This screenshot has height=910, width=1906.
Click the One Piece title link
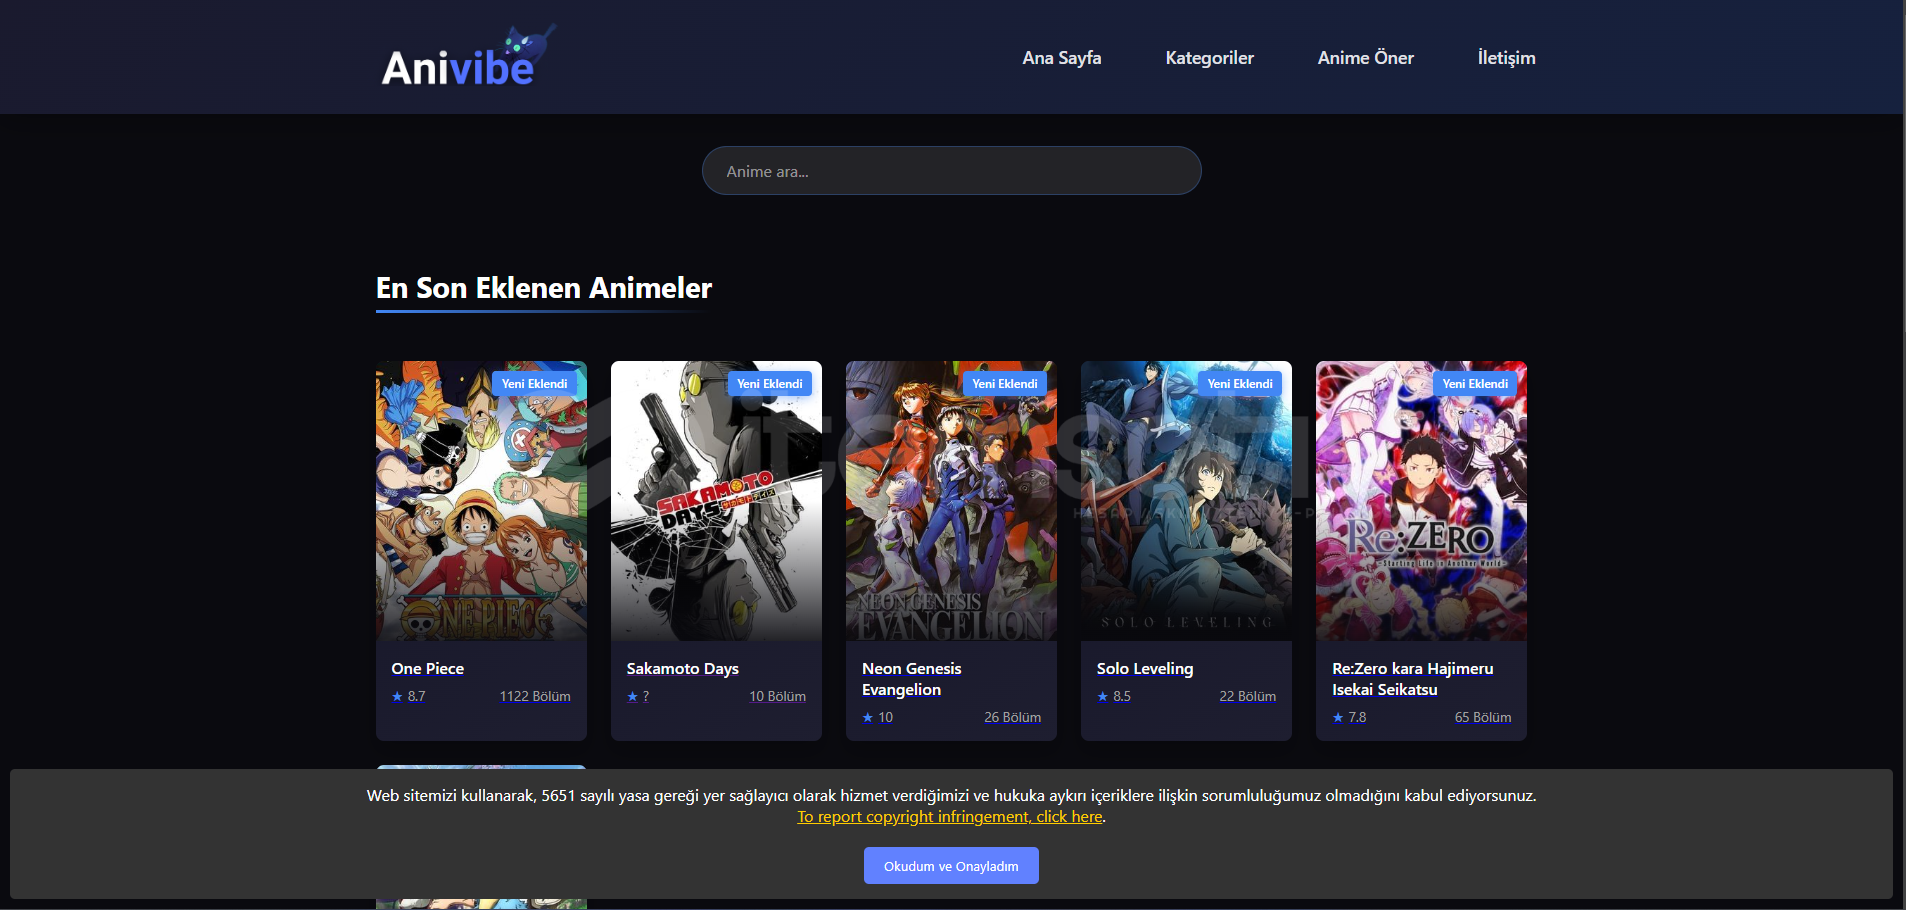[x=427, y=669]
